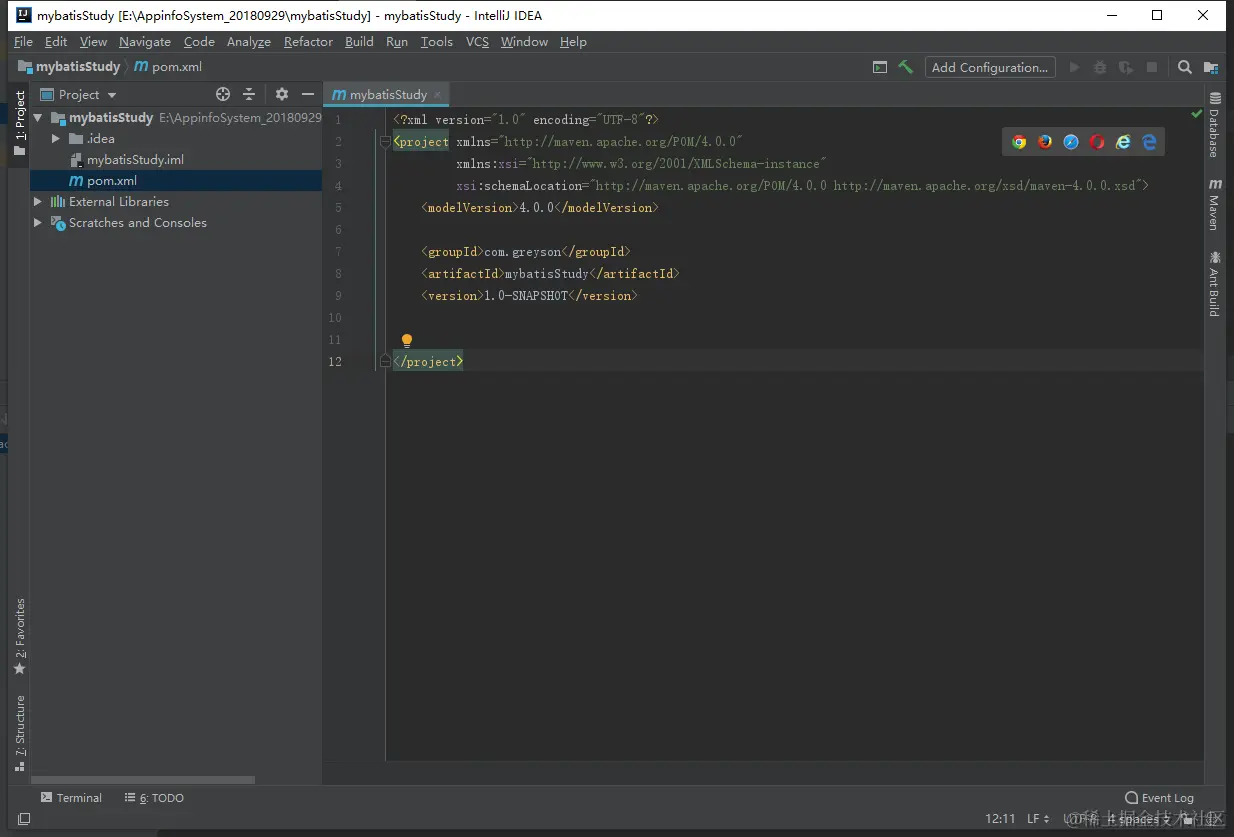This screenshot has height=837, width=1234.
Task: Toggle the Maven side tool window
Action: click(1215, 205)
